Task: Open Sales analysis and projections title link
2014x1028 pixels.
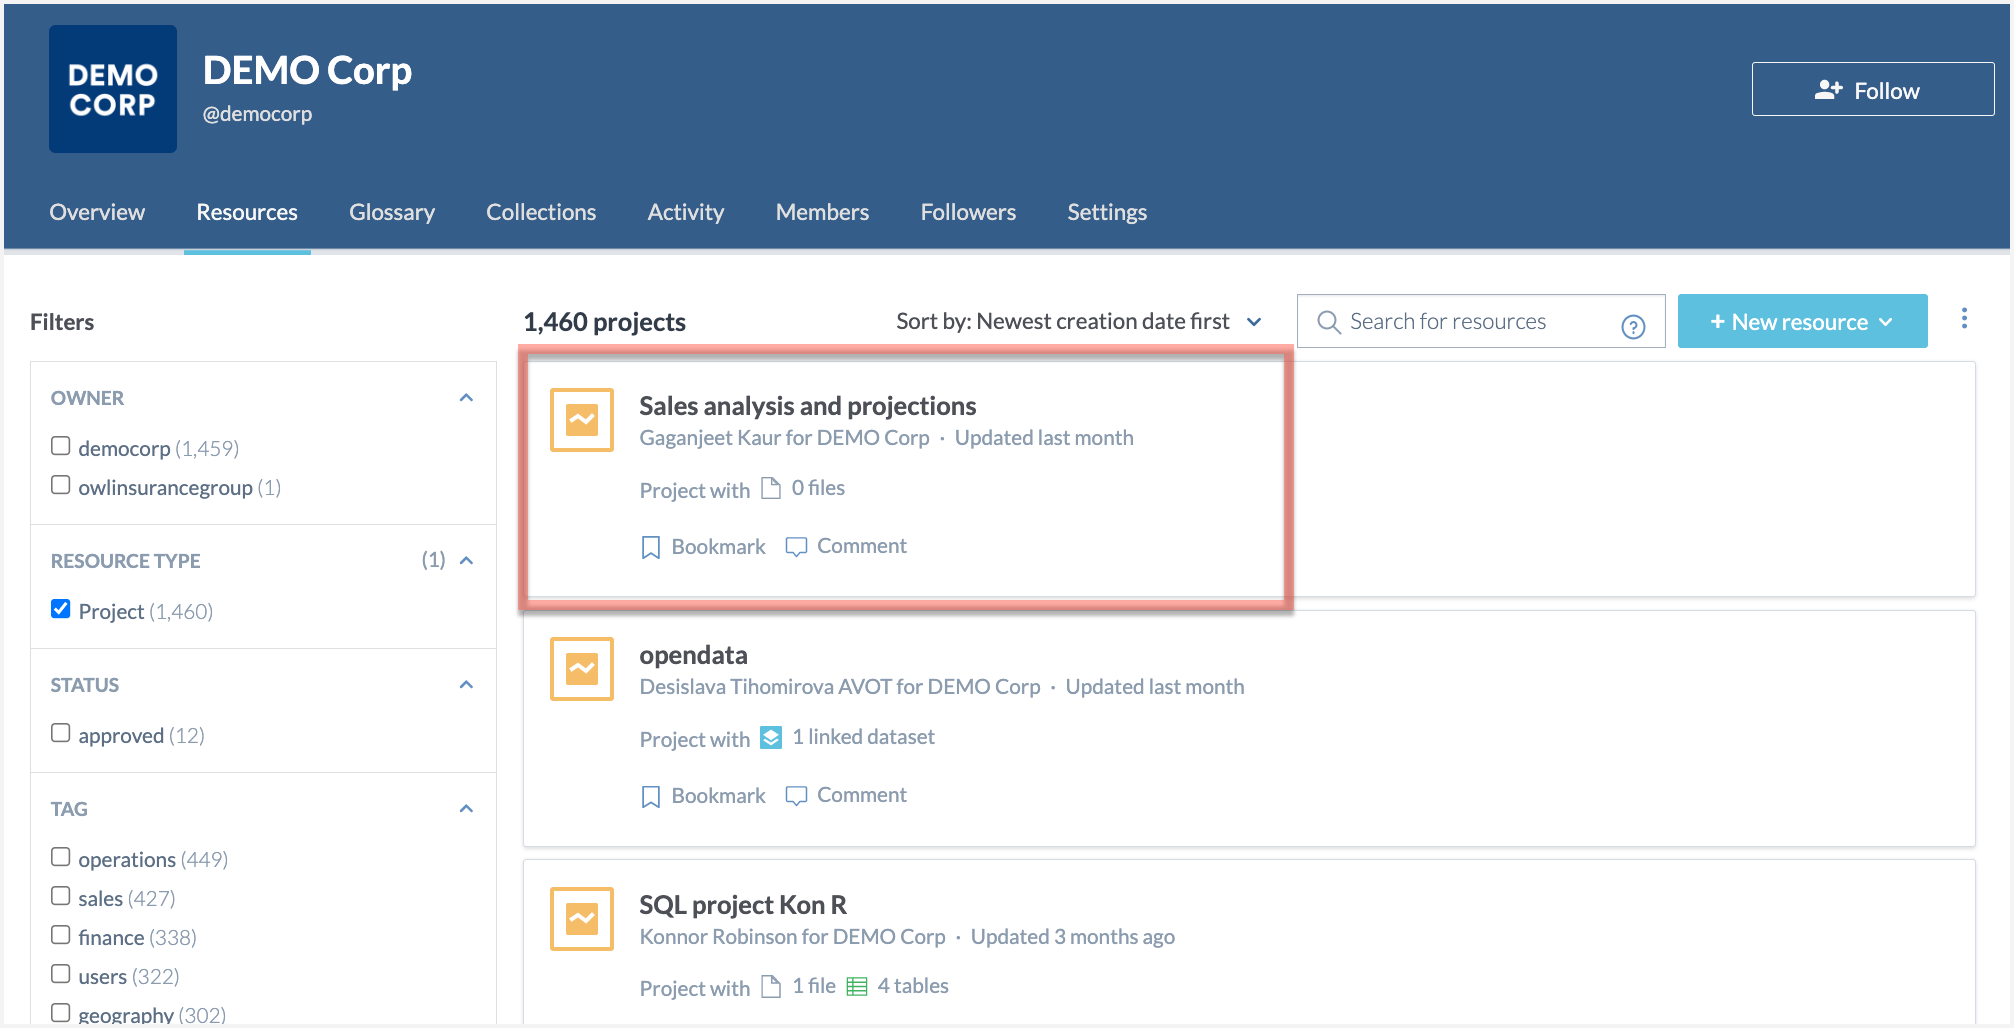Action: 807,406
